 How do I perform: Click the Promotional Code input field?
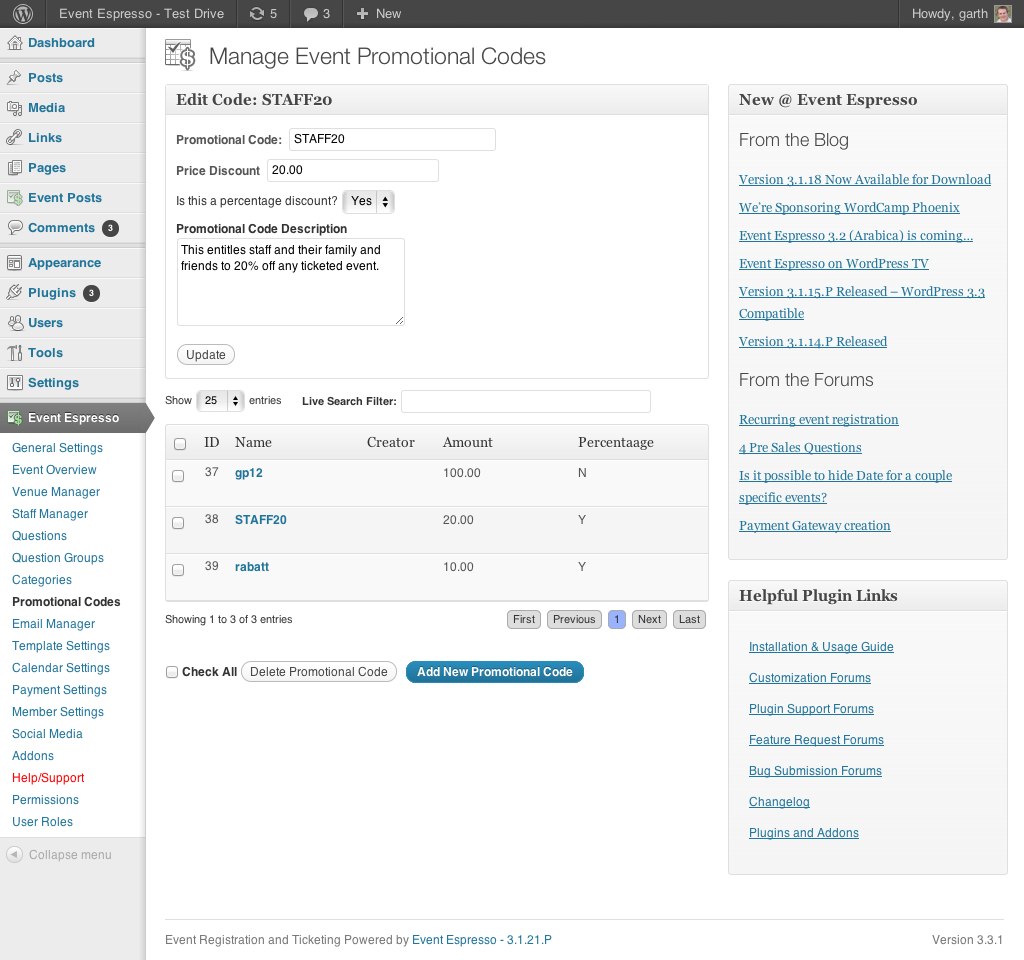click(x=392, y=139)
